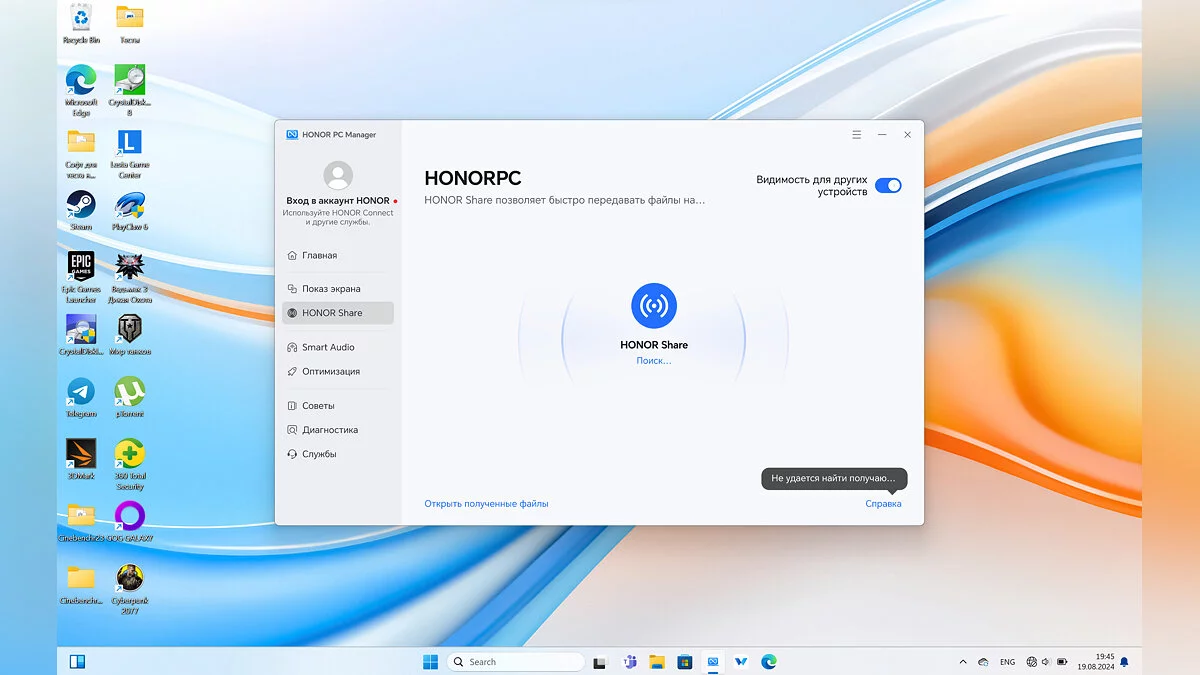Click the Справка help link
The image size is (1200, 675).
click(x=883, y=504)
